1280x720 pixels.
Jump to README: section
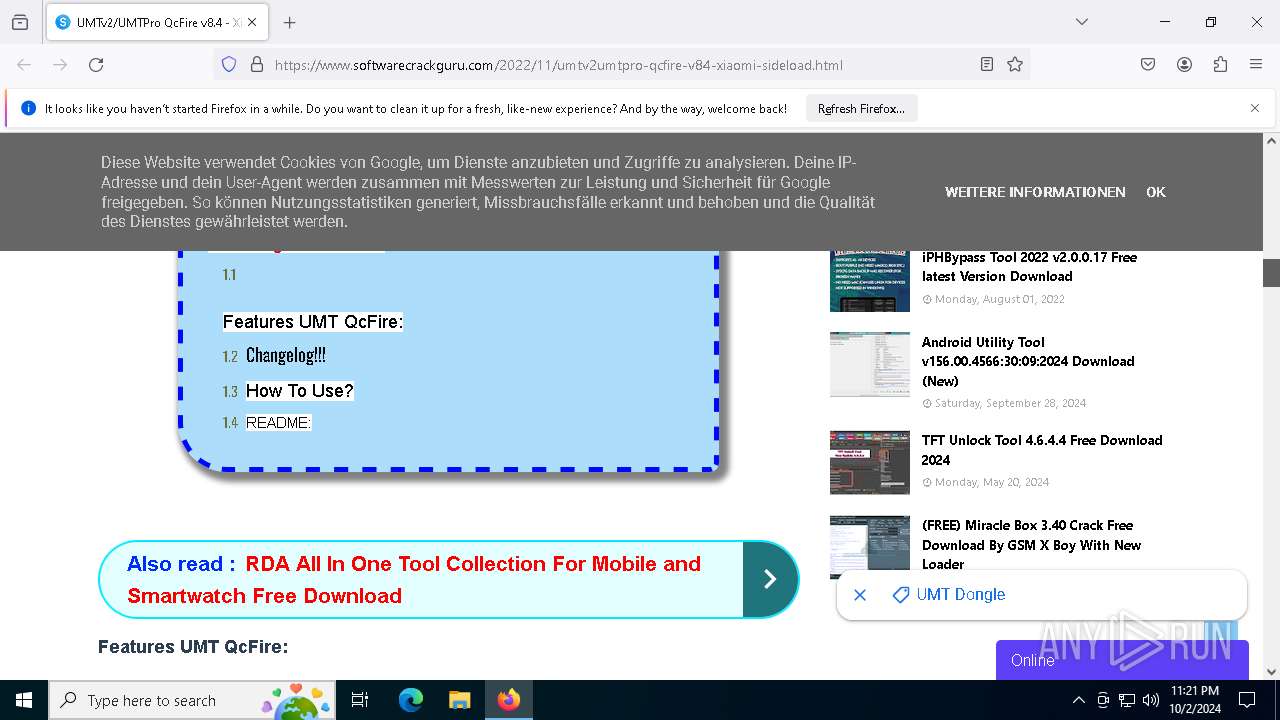point(279,423)
